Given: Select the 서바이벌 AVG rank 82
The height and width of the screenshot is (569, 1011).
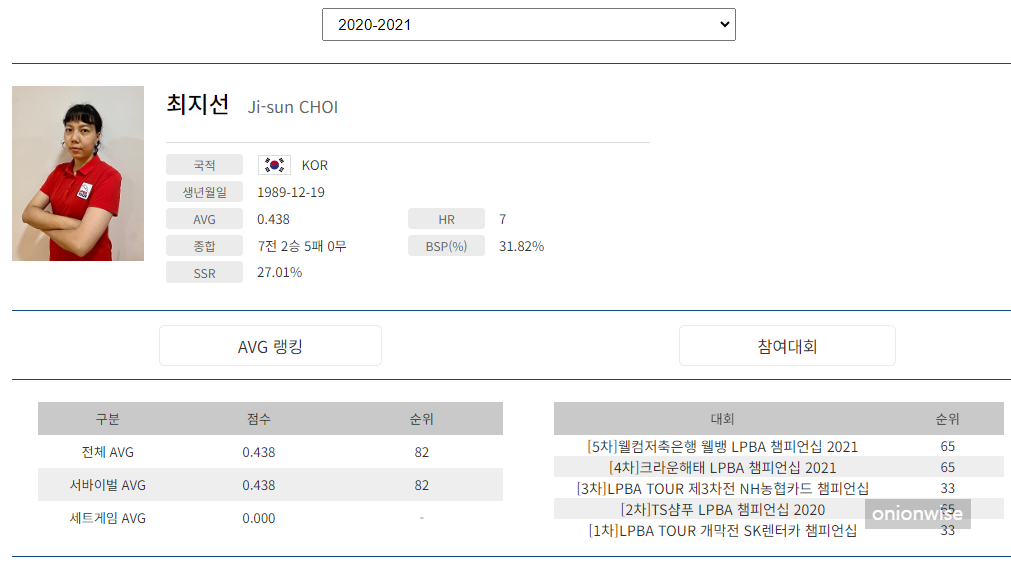Looking at the screenshot, I should (x=422, y=486).
